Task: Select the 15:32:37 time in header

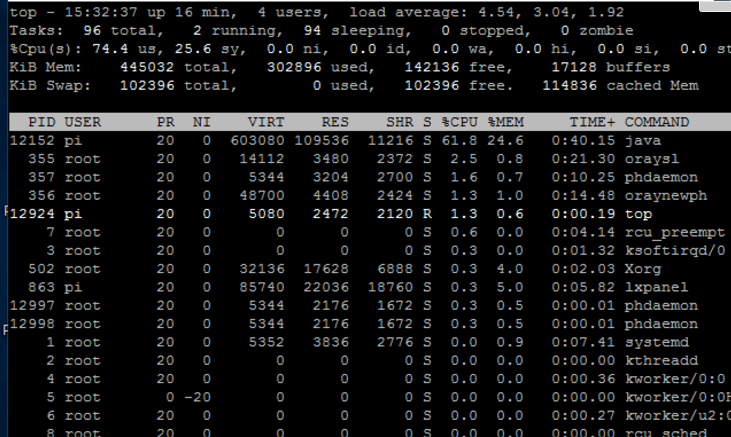Action: coord(100,12)
